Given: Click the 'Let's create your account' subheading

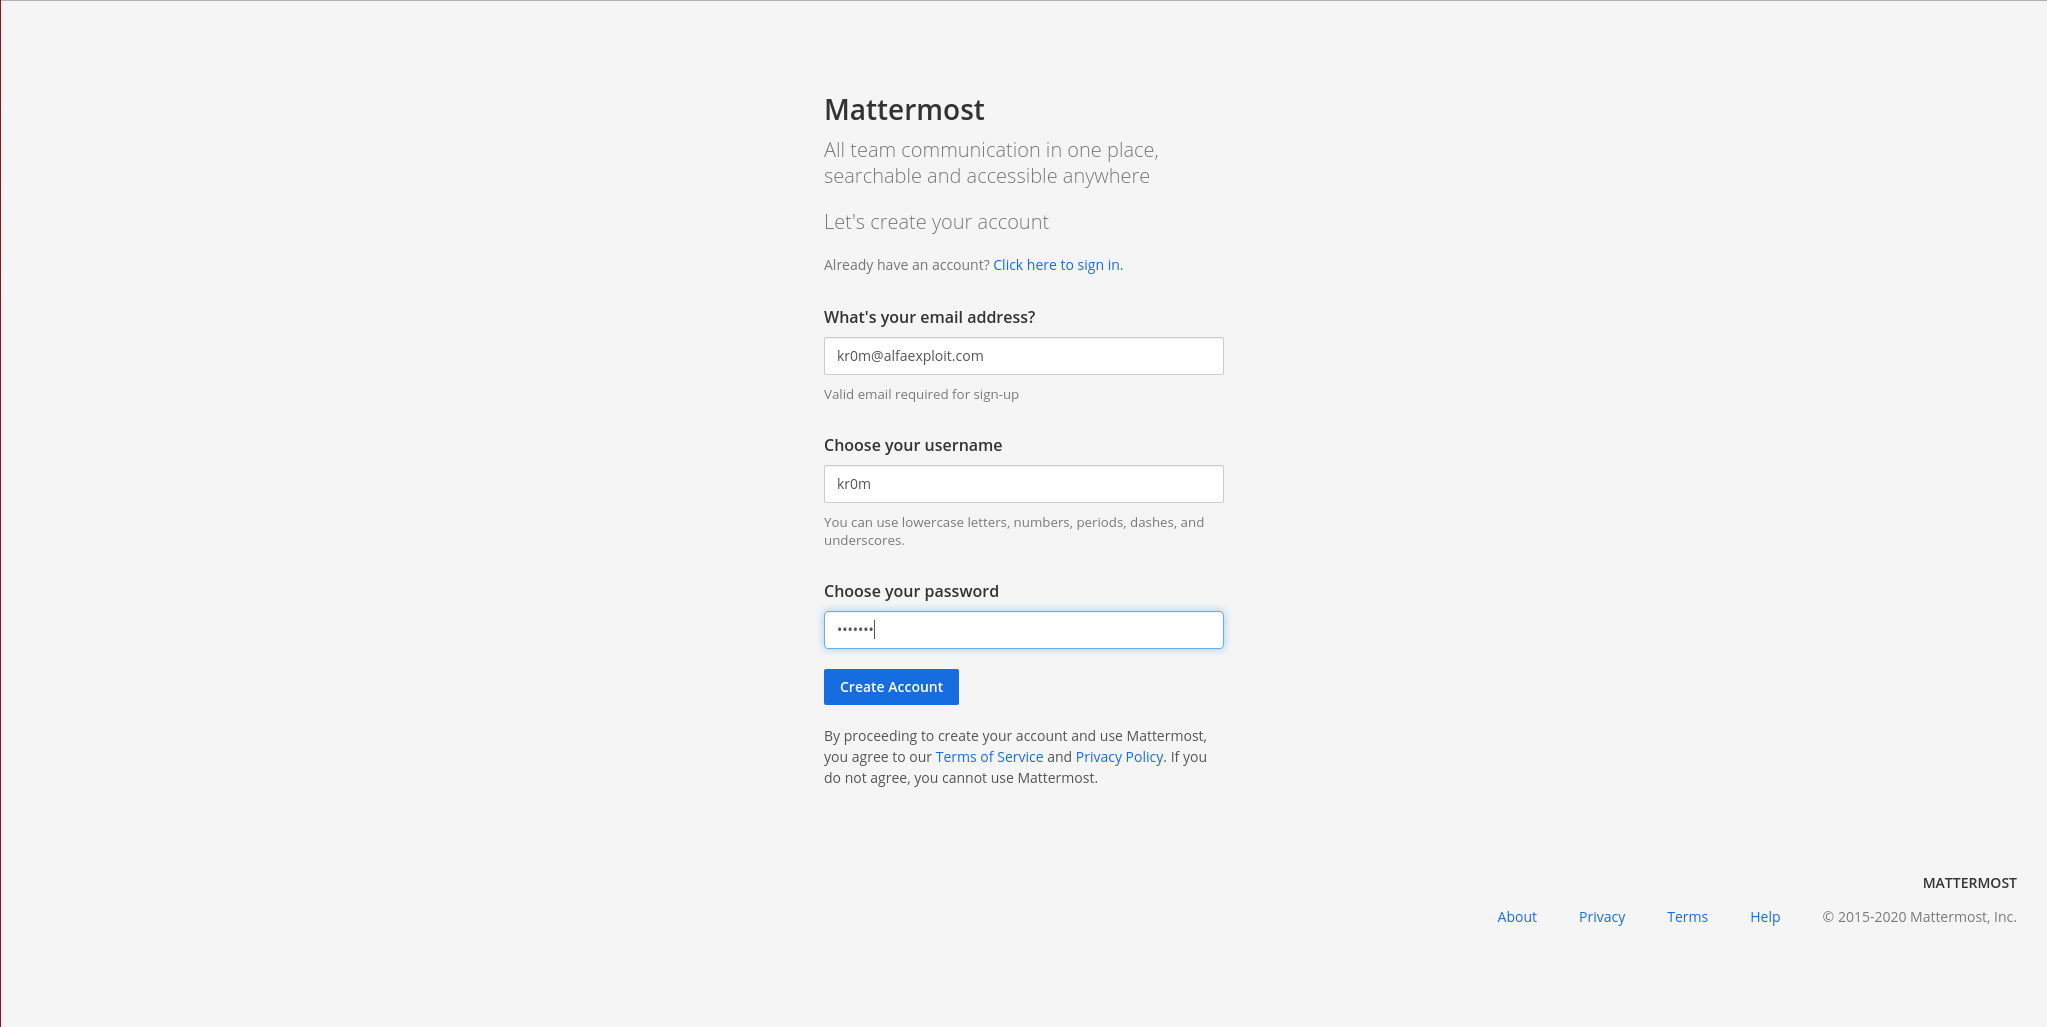Looking at the screenshot, I should (936, 222).
